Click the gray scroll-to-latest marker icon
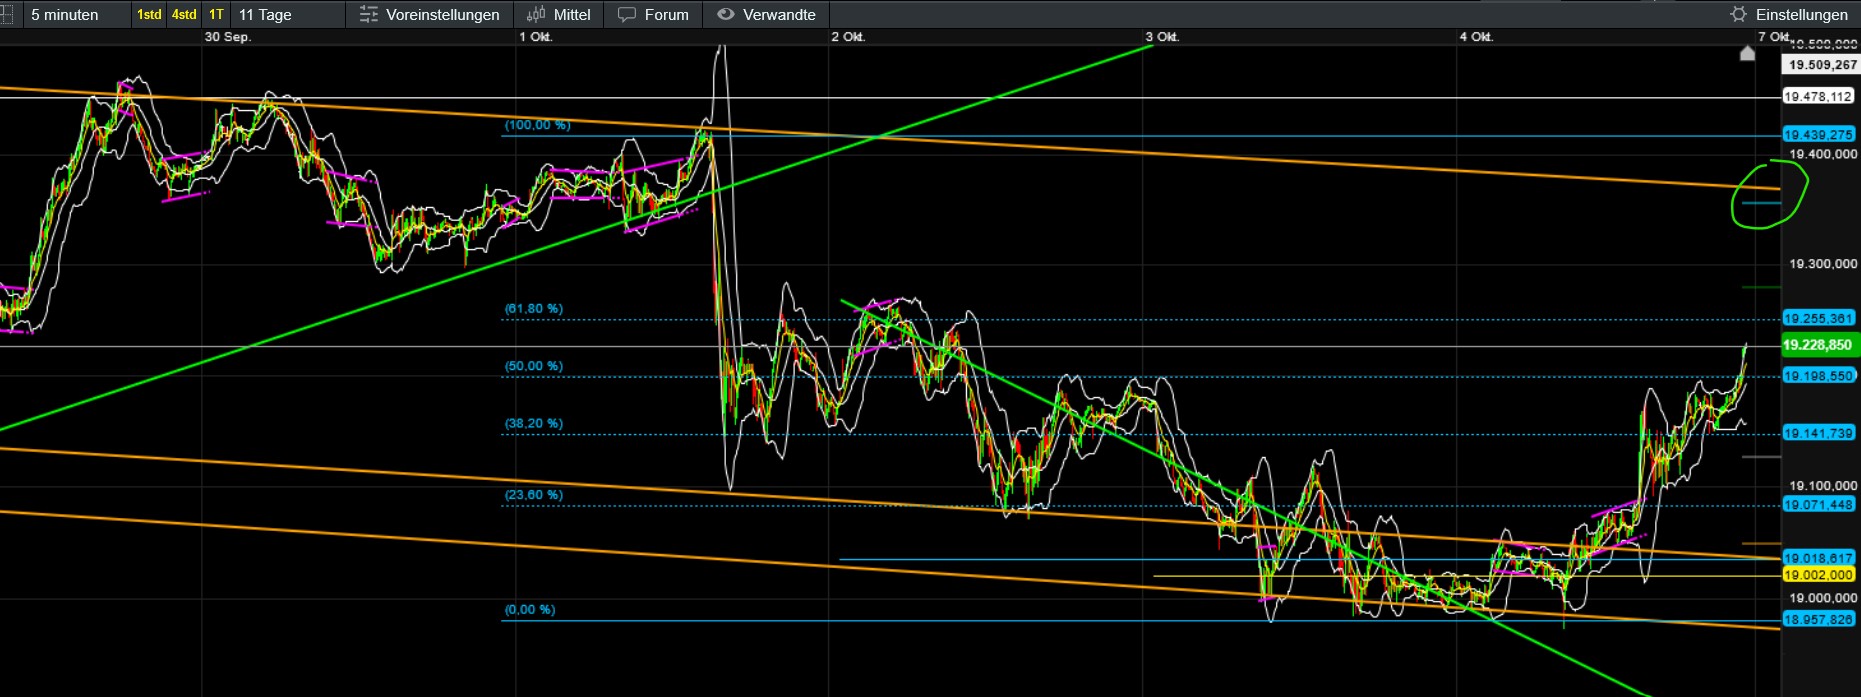Image resolution: width=1861 pixels, height=697 pixels. click(1747, 53)
